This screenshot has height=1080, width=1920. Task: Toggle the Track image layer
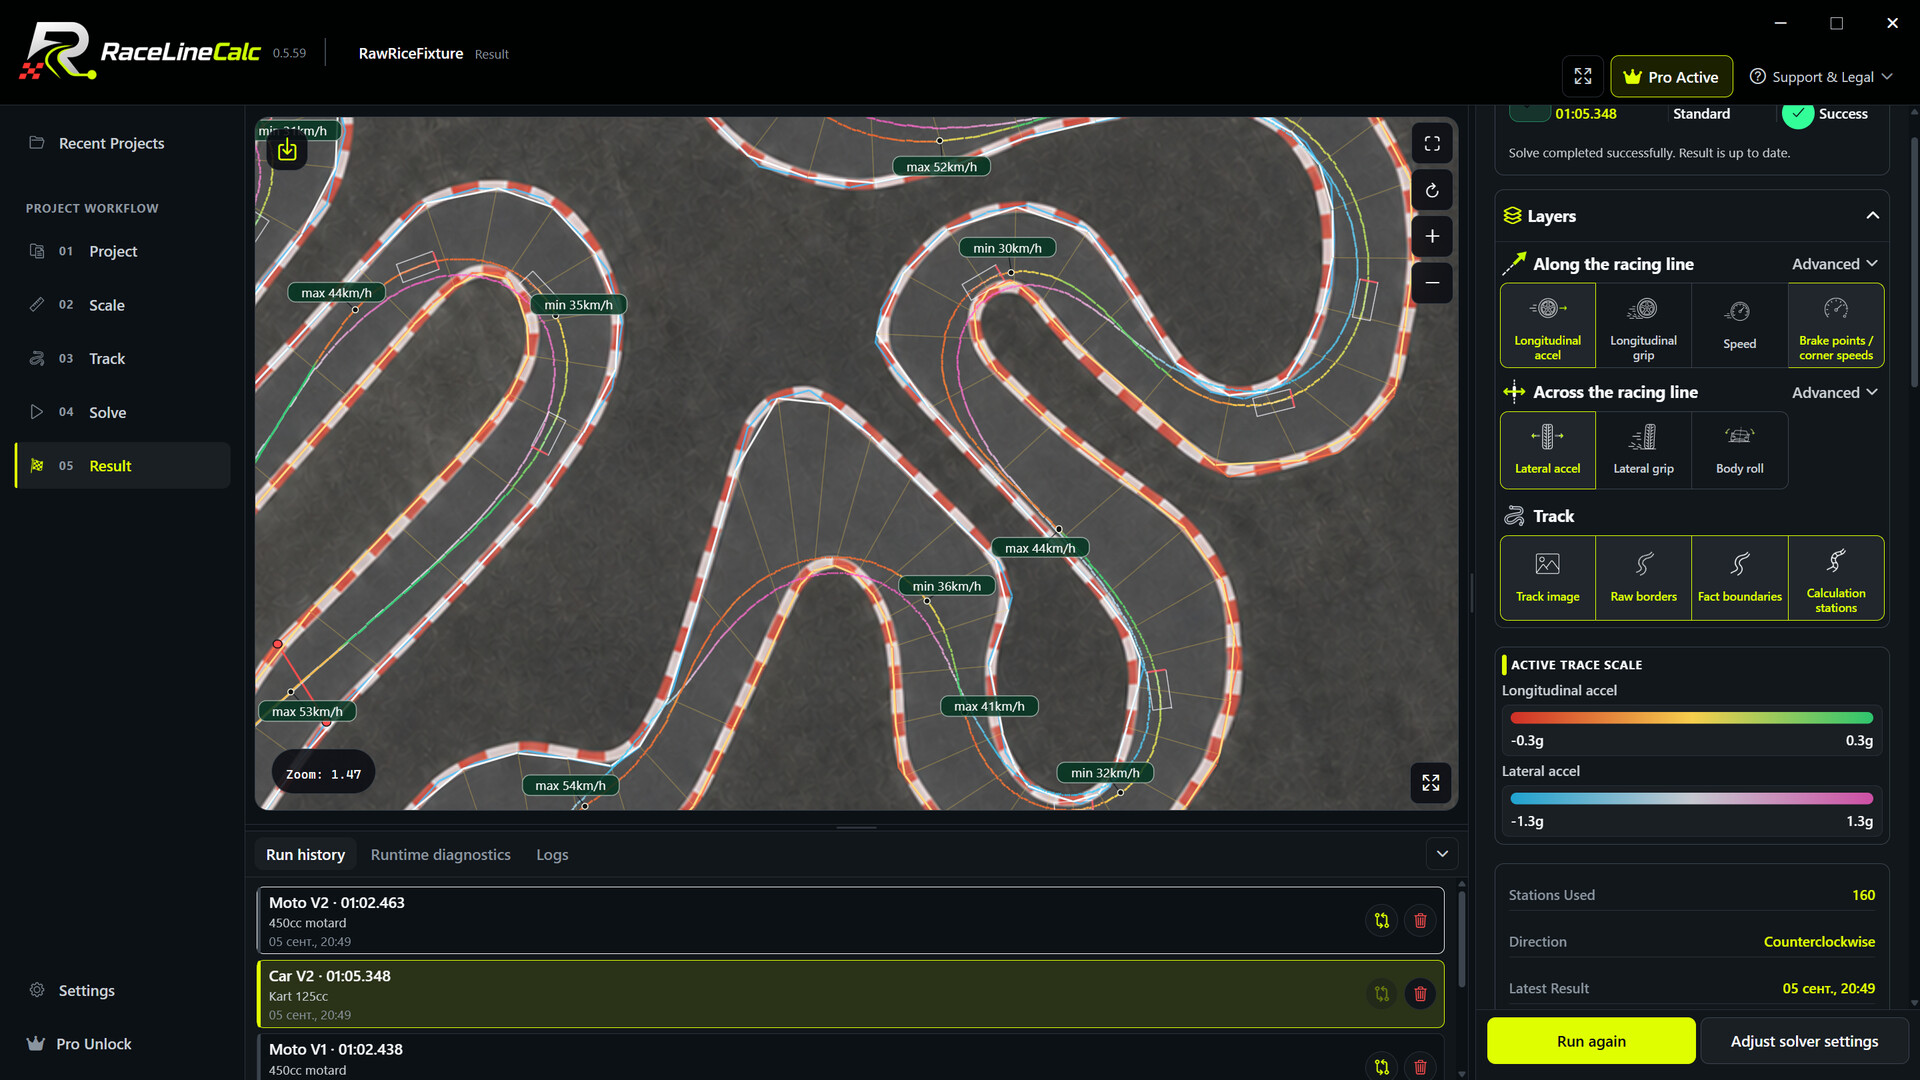coord(1548,578)
